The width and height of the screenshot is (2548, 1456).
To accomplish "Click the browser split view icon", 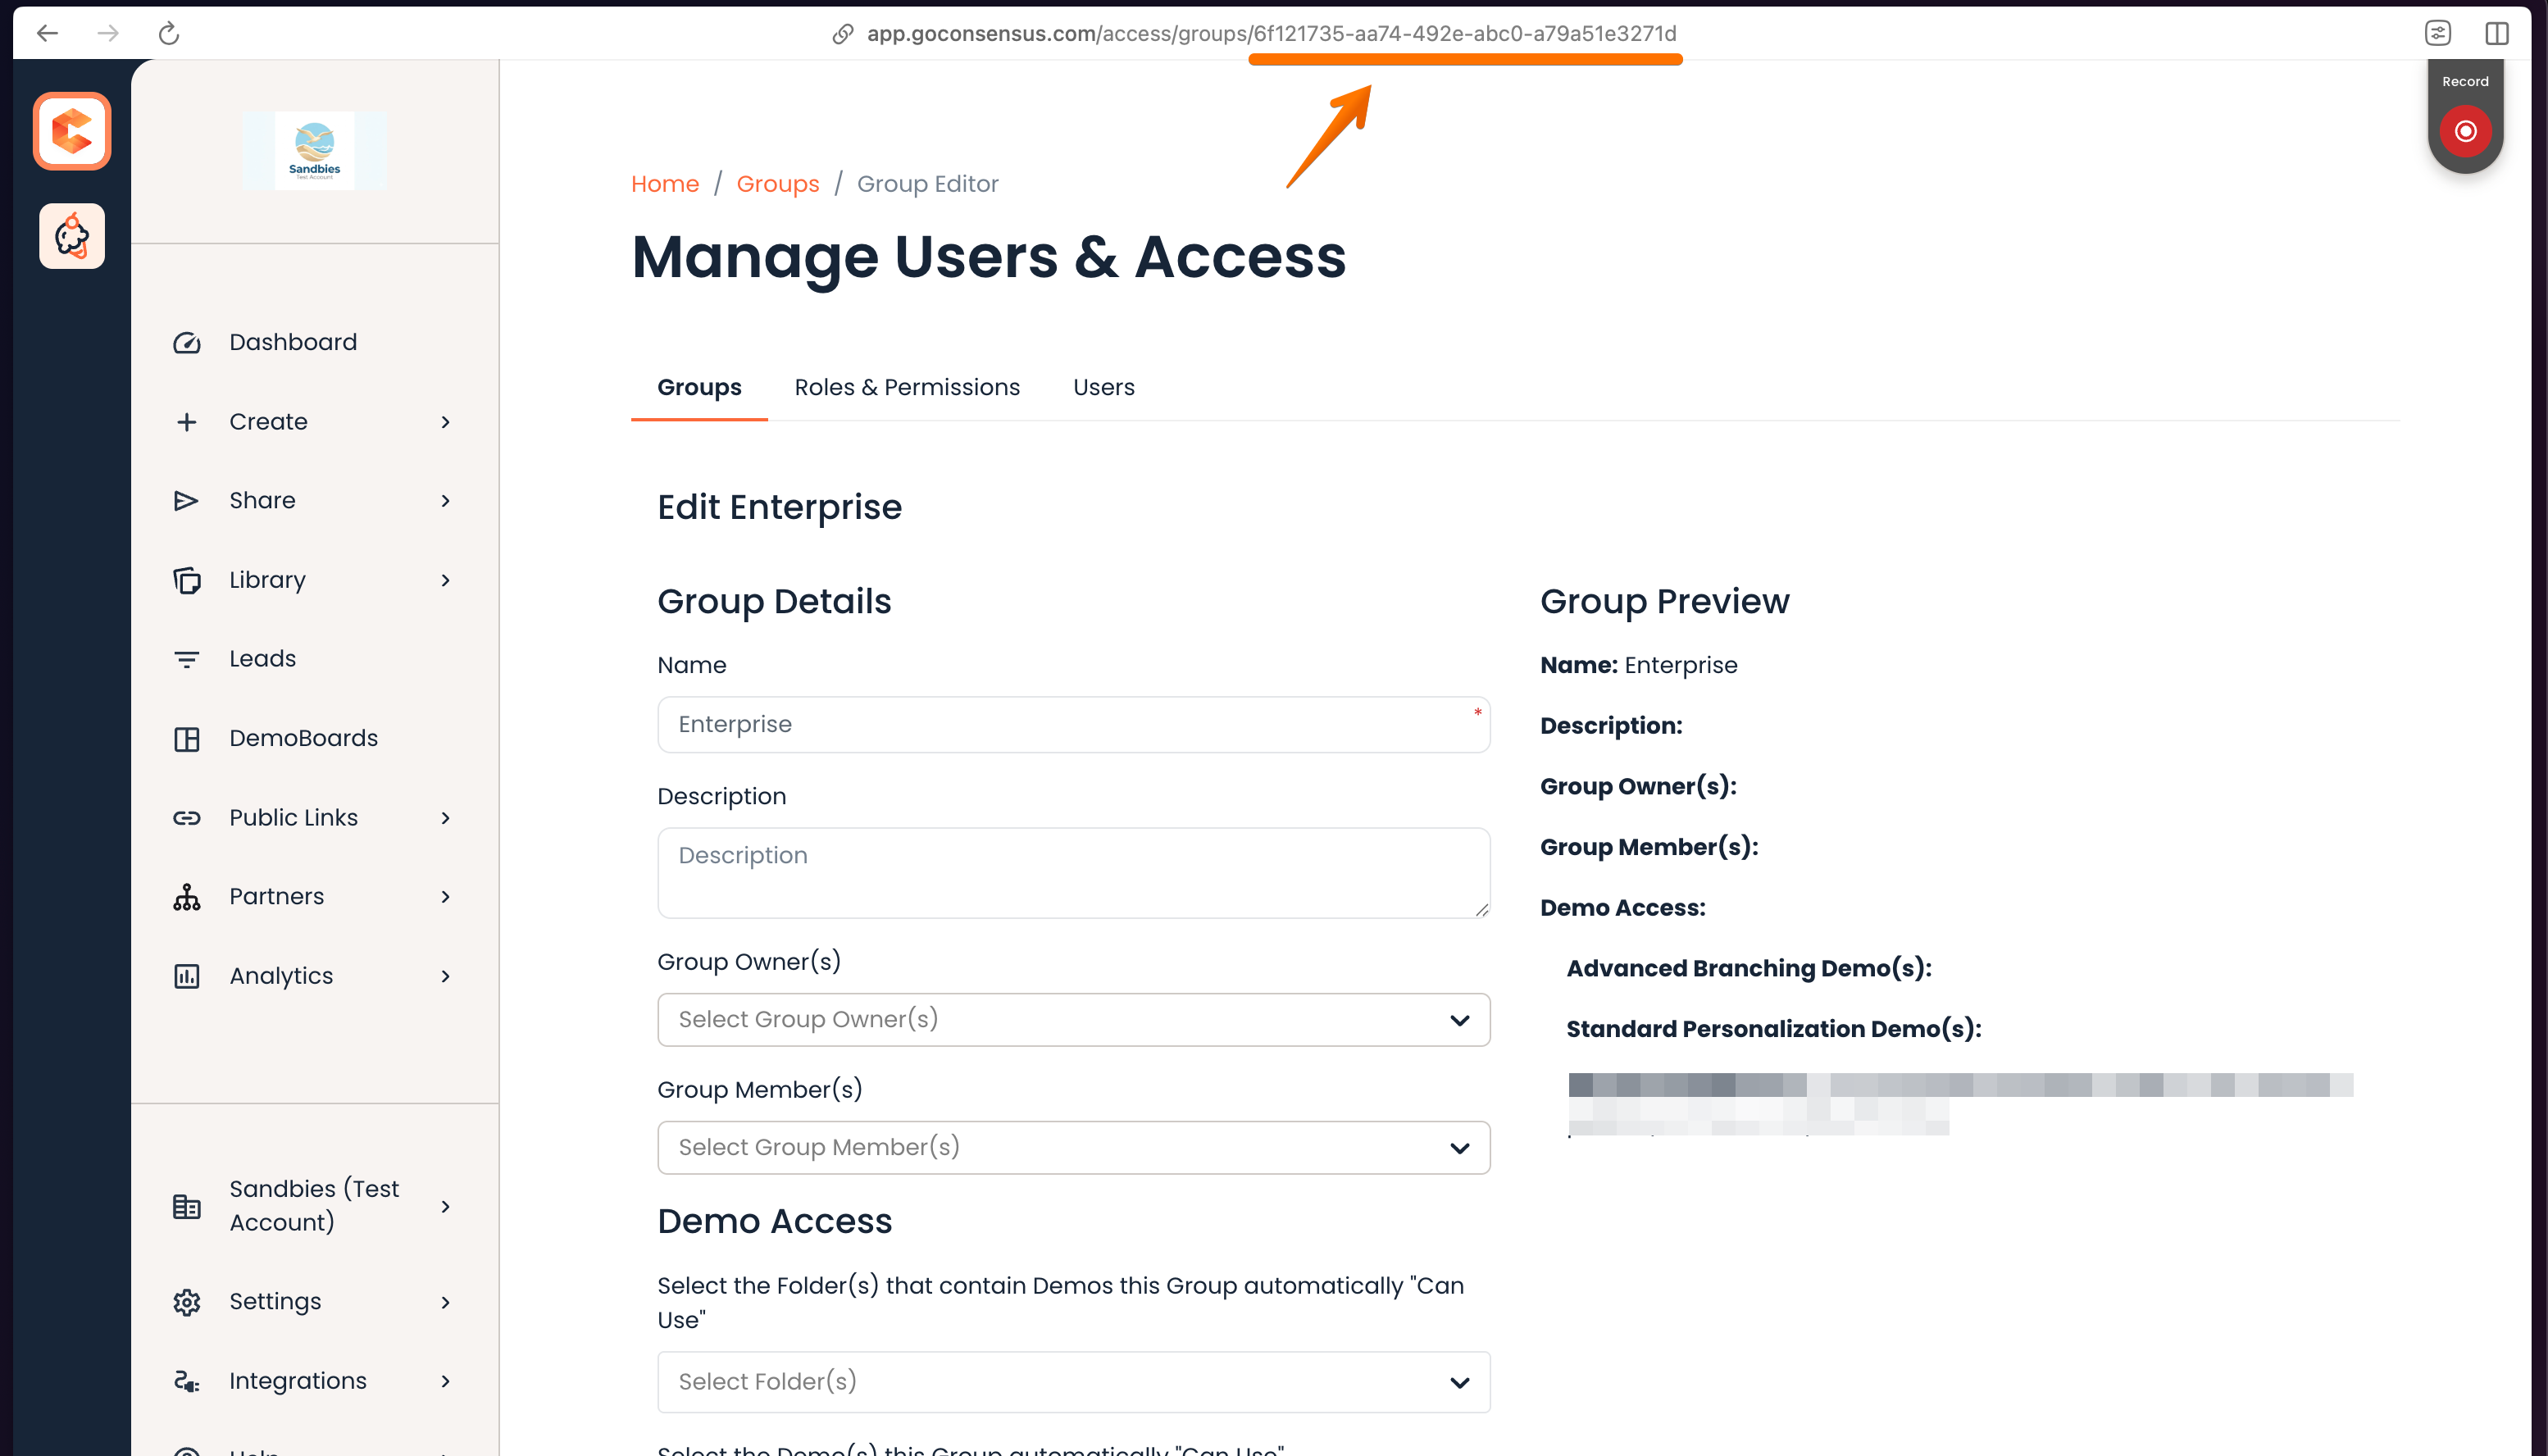I will point(2496,33).
